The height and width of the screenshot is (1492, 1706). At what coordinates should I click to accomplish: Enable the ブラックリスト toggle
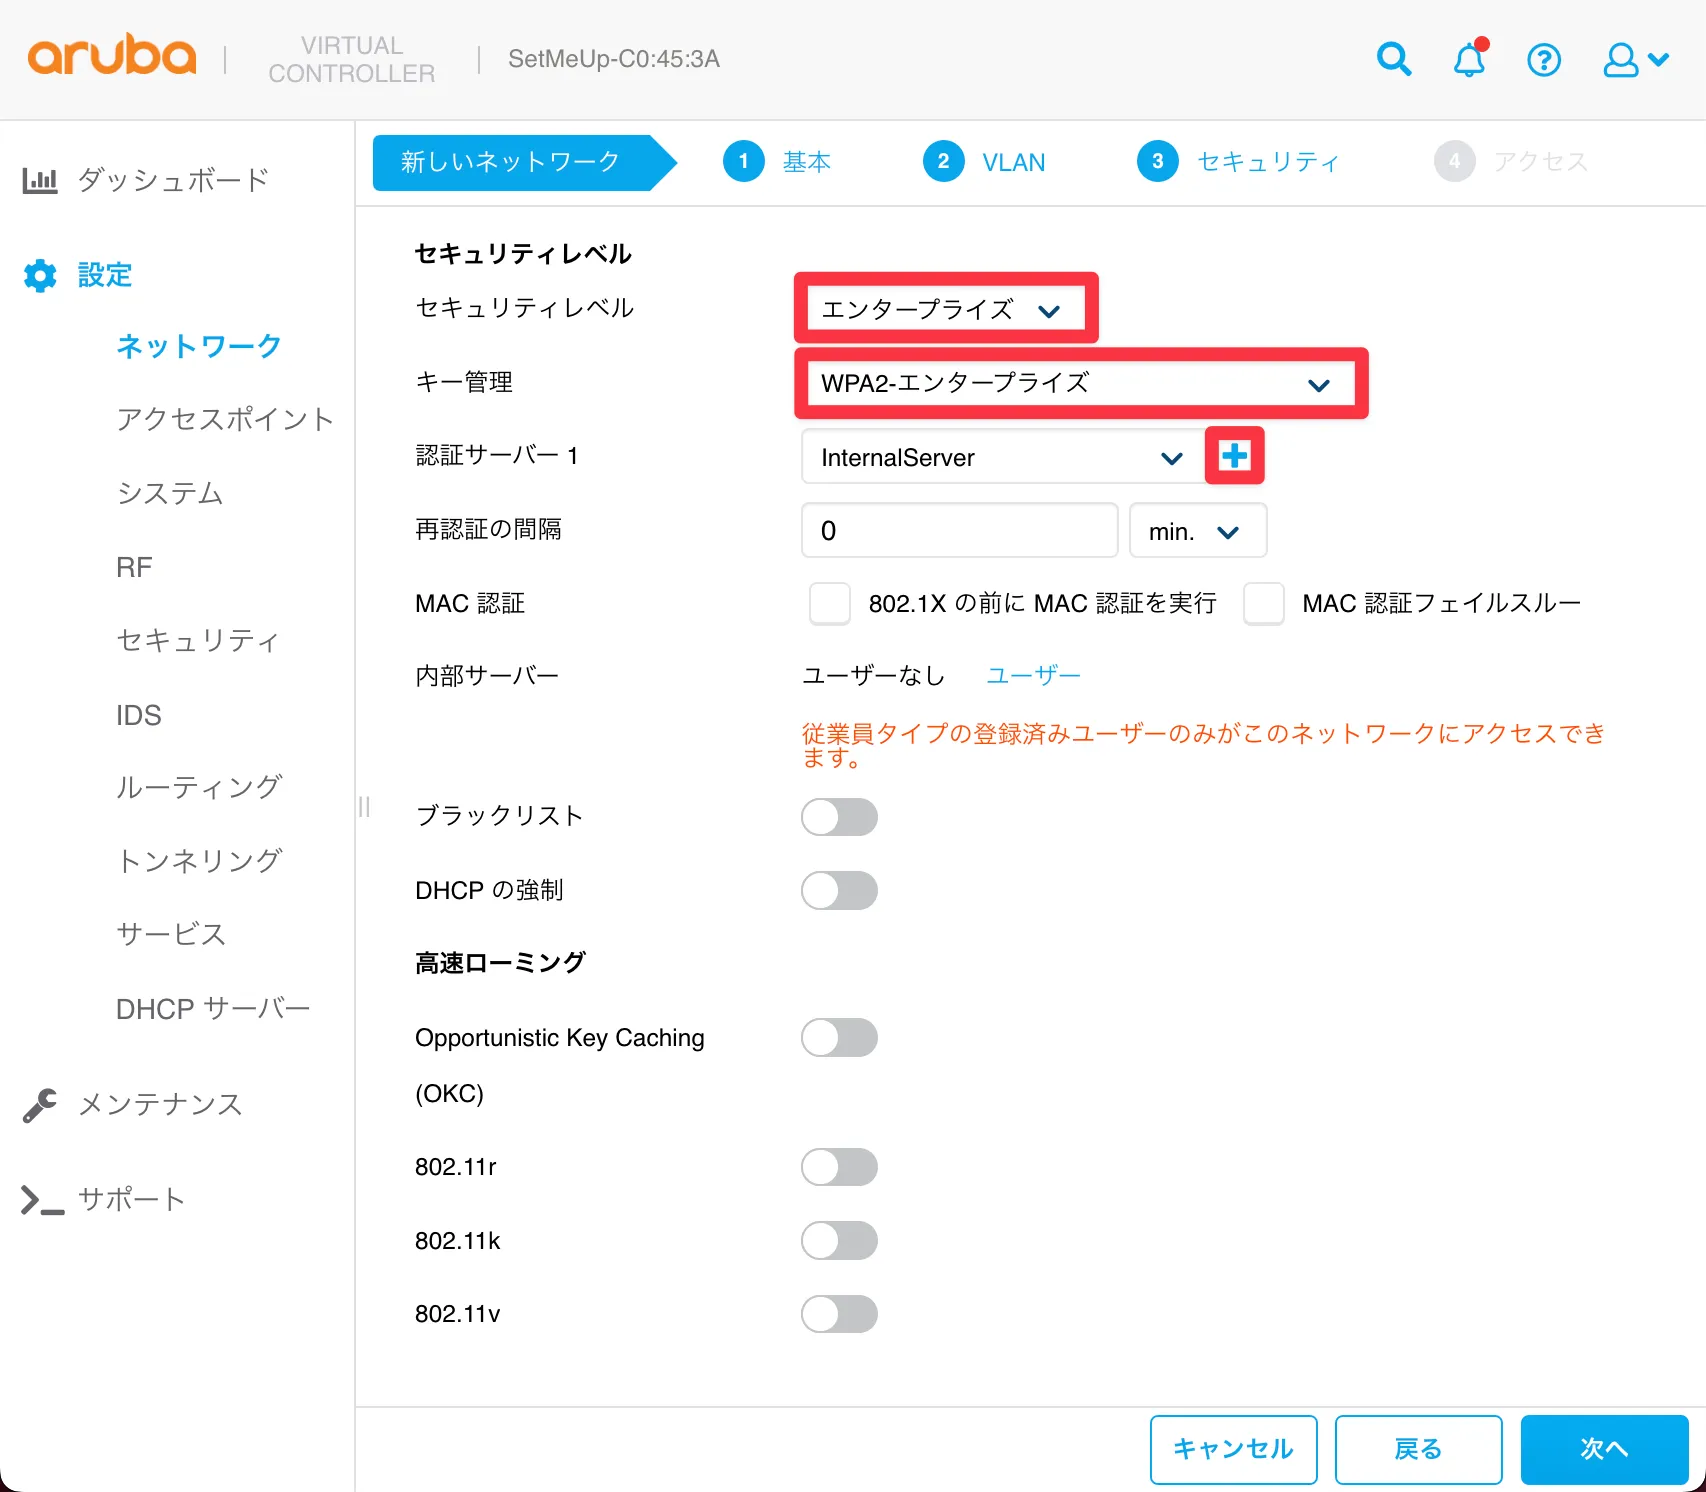(x=839, y=817)
